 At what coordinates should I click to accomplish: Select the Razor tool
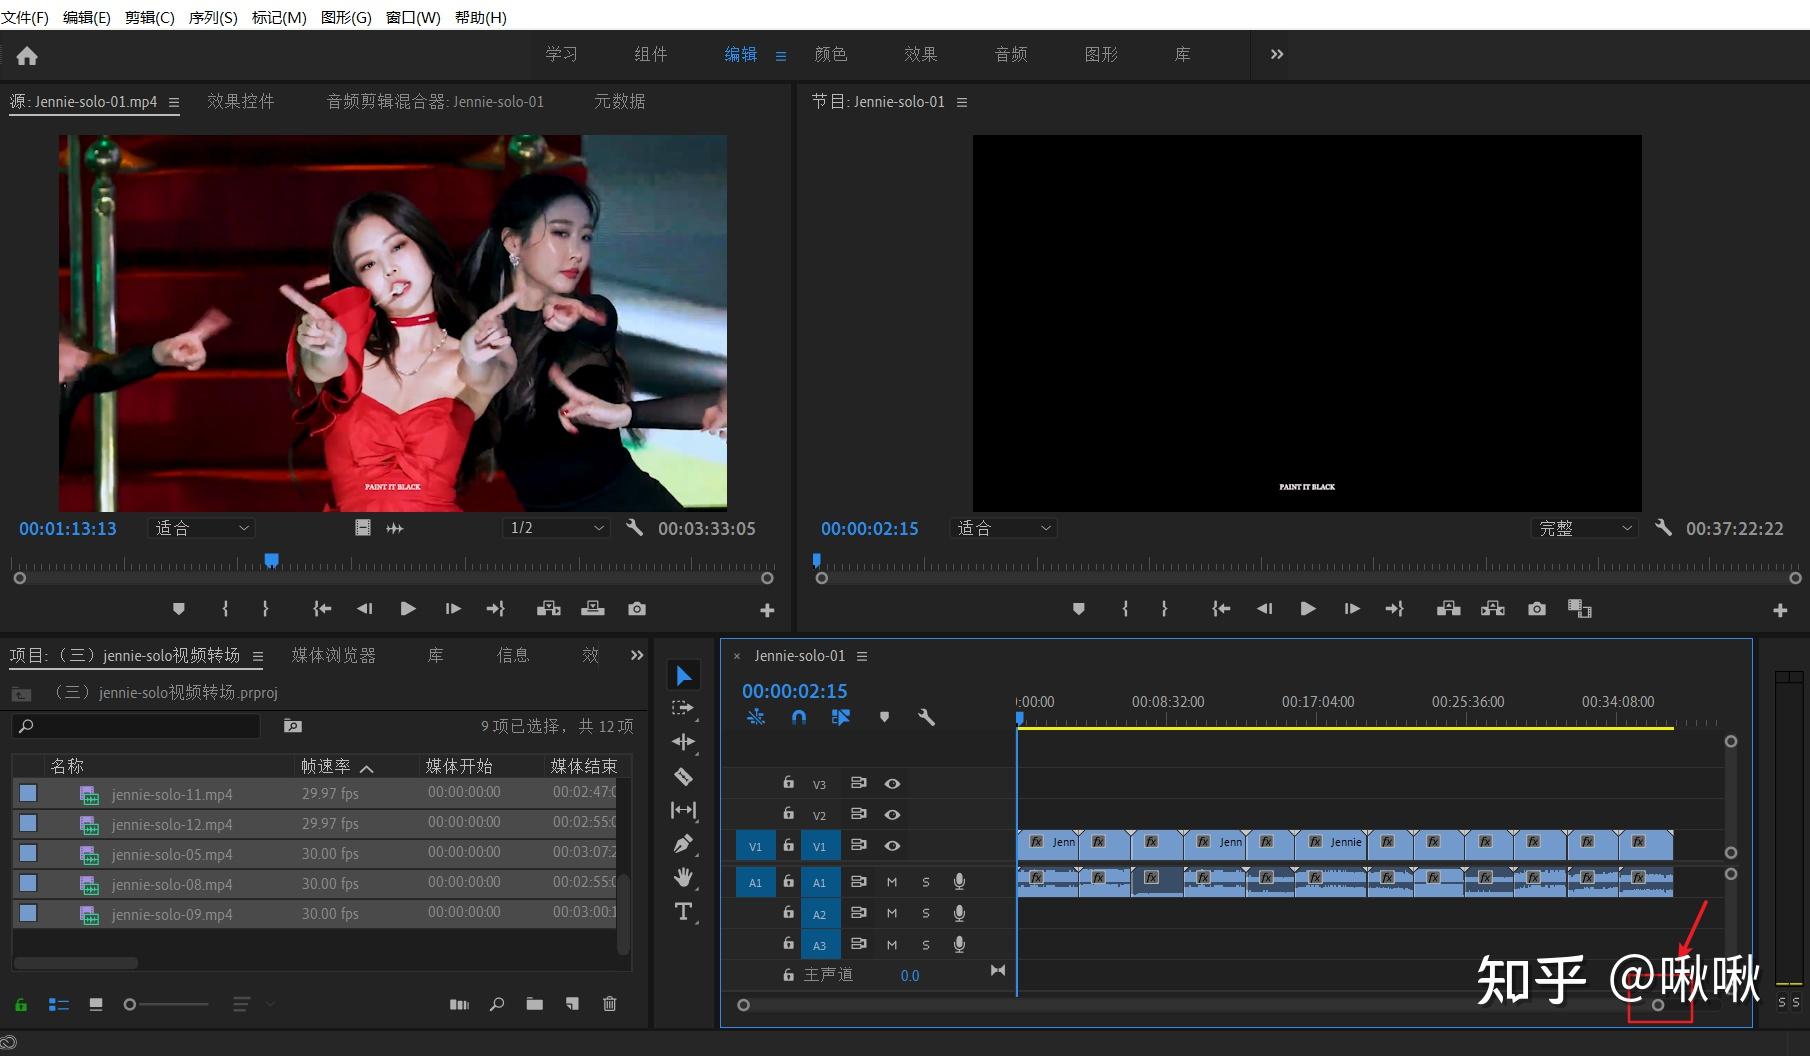click(x=683, y=776)
